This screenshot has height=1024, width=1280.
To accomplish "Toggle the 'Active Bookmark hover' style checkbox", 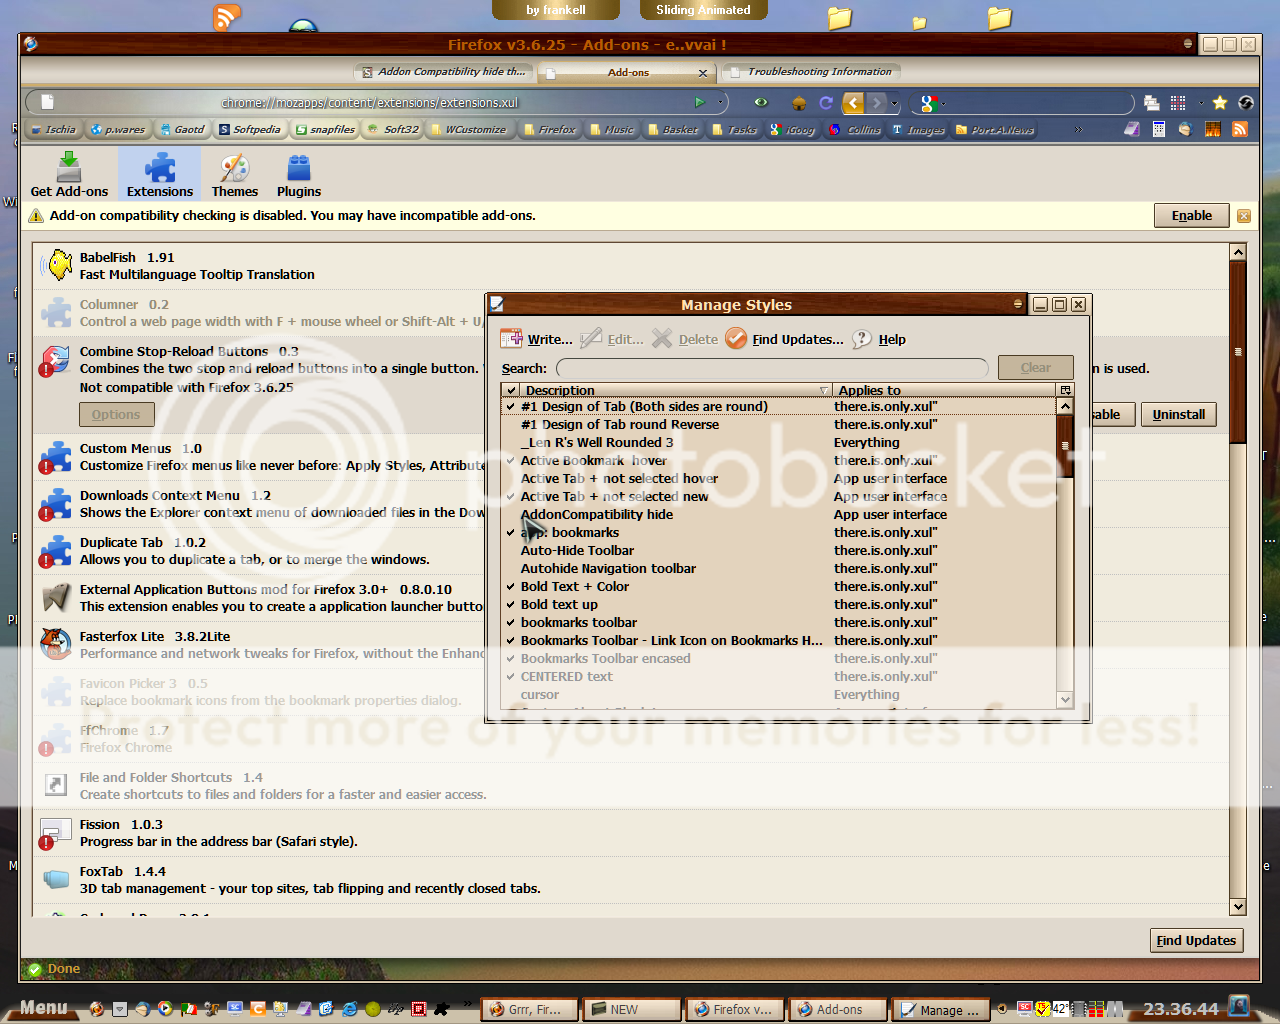I will 511,461.
